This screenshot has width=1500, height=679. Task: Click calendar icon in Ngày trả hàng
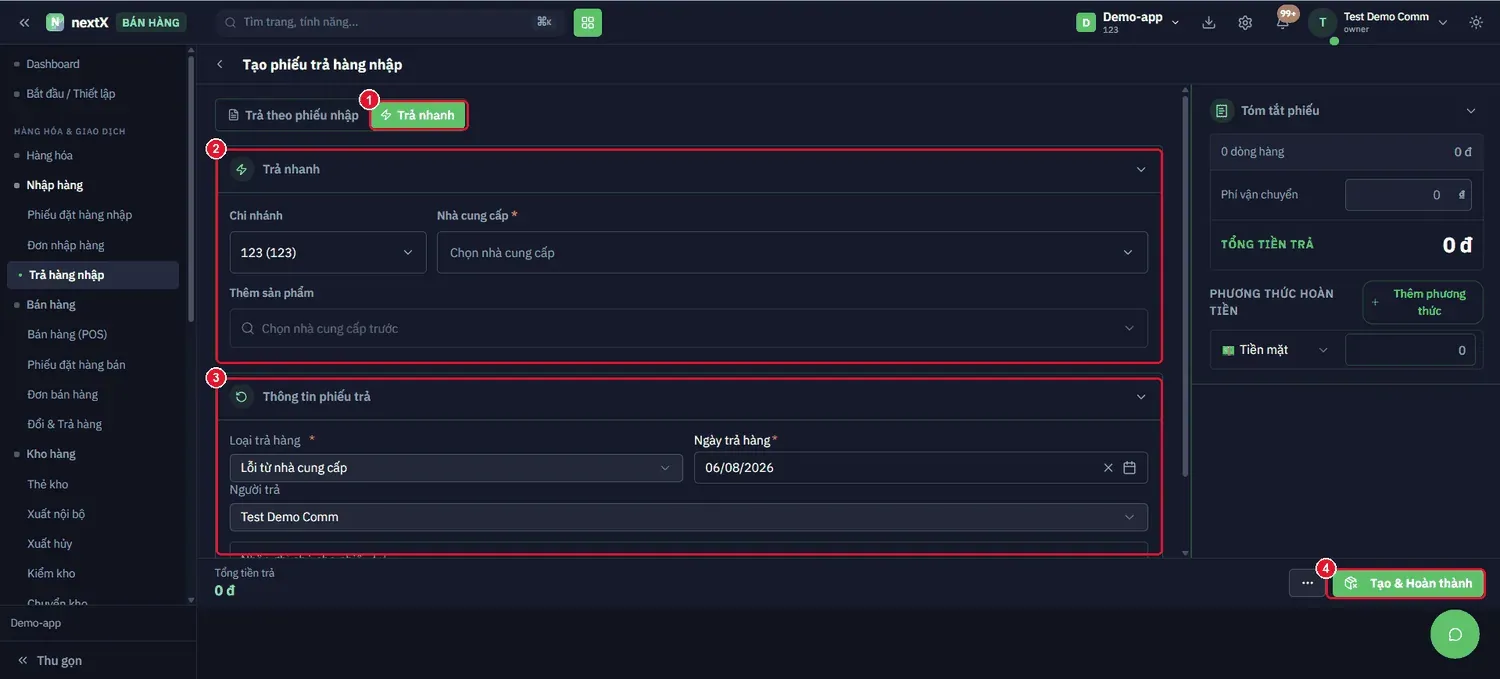(x=1130, y=468)
